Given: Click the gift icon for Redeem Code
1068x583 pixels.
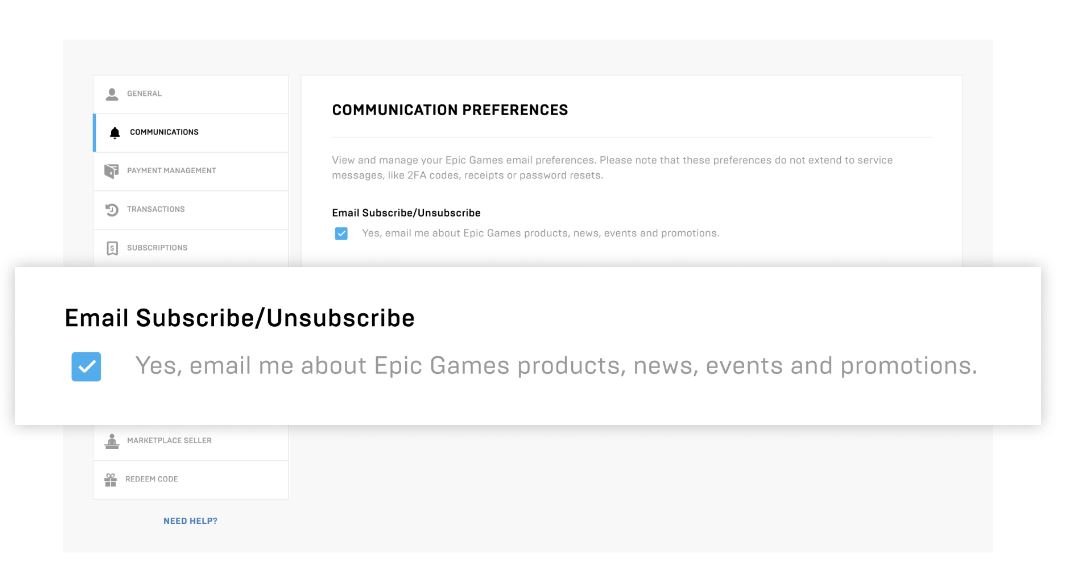Looking at the screenshot, I should click(111, 479).
